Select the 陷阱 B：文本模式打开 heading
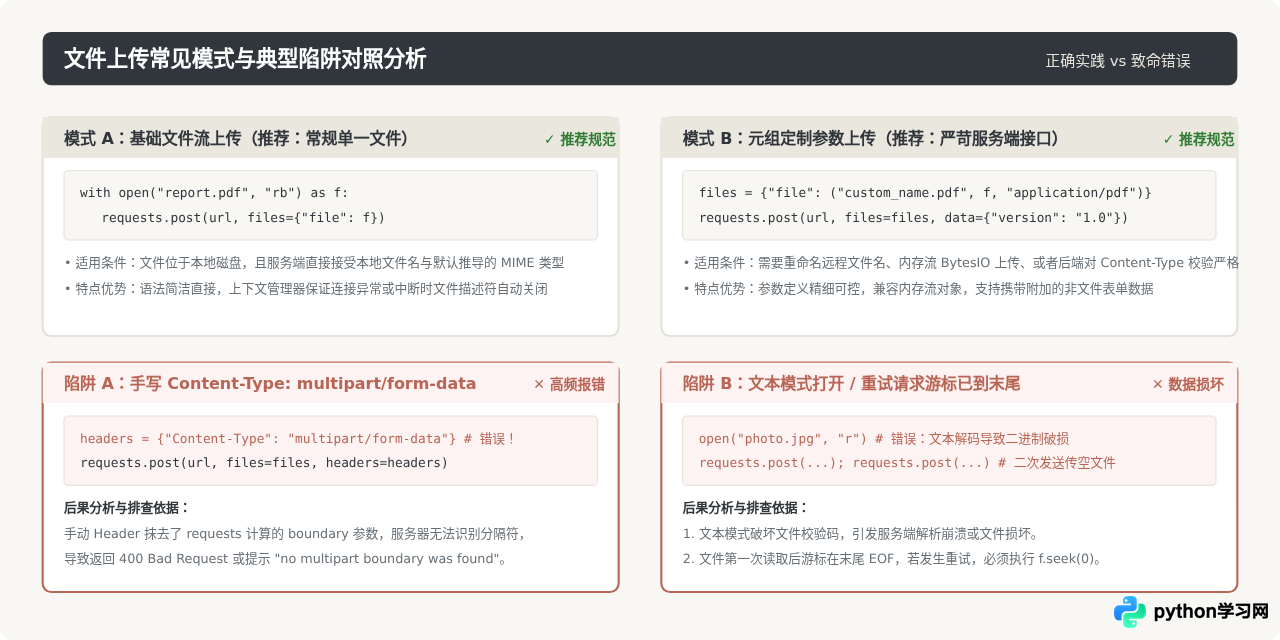1280x640 pixels. [851, 383]
